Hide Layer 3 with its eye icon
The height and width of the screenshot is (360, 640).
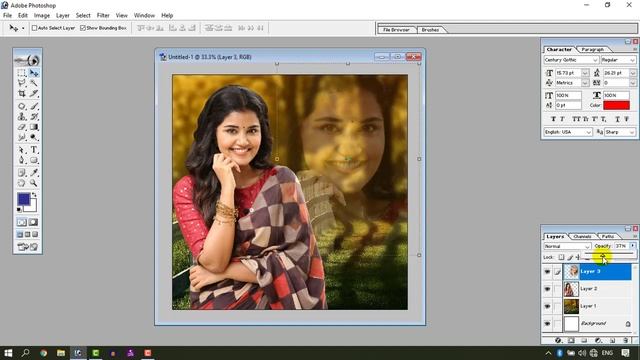(x=547, y=271)
